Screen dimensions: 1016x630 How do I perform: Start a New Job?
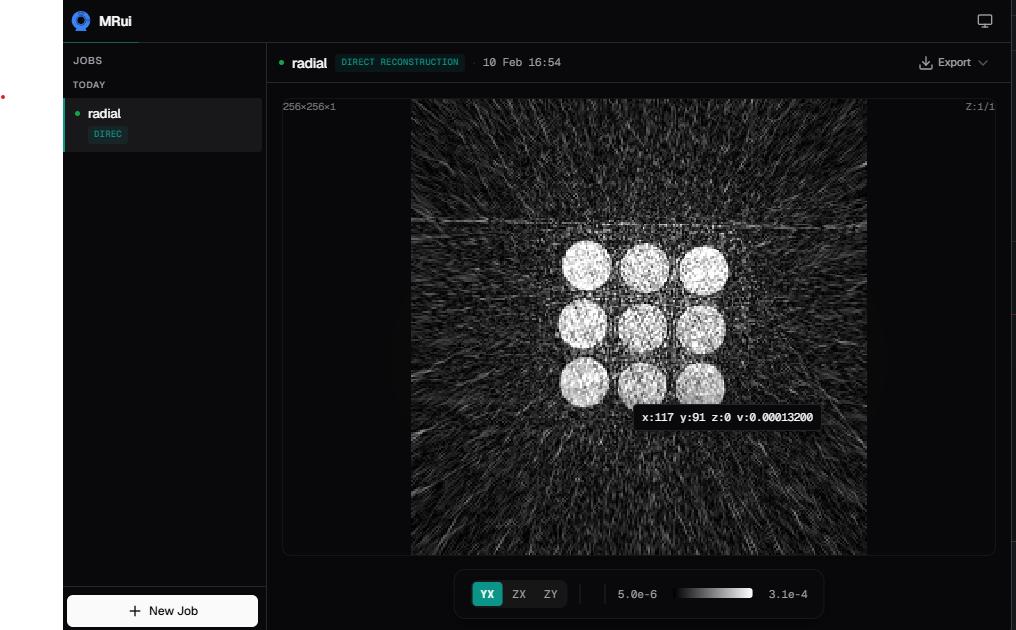[x=163, y=611]
